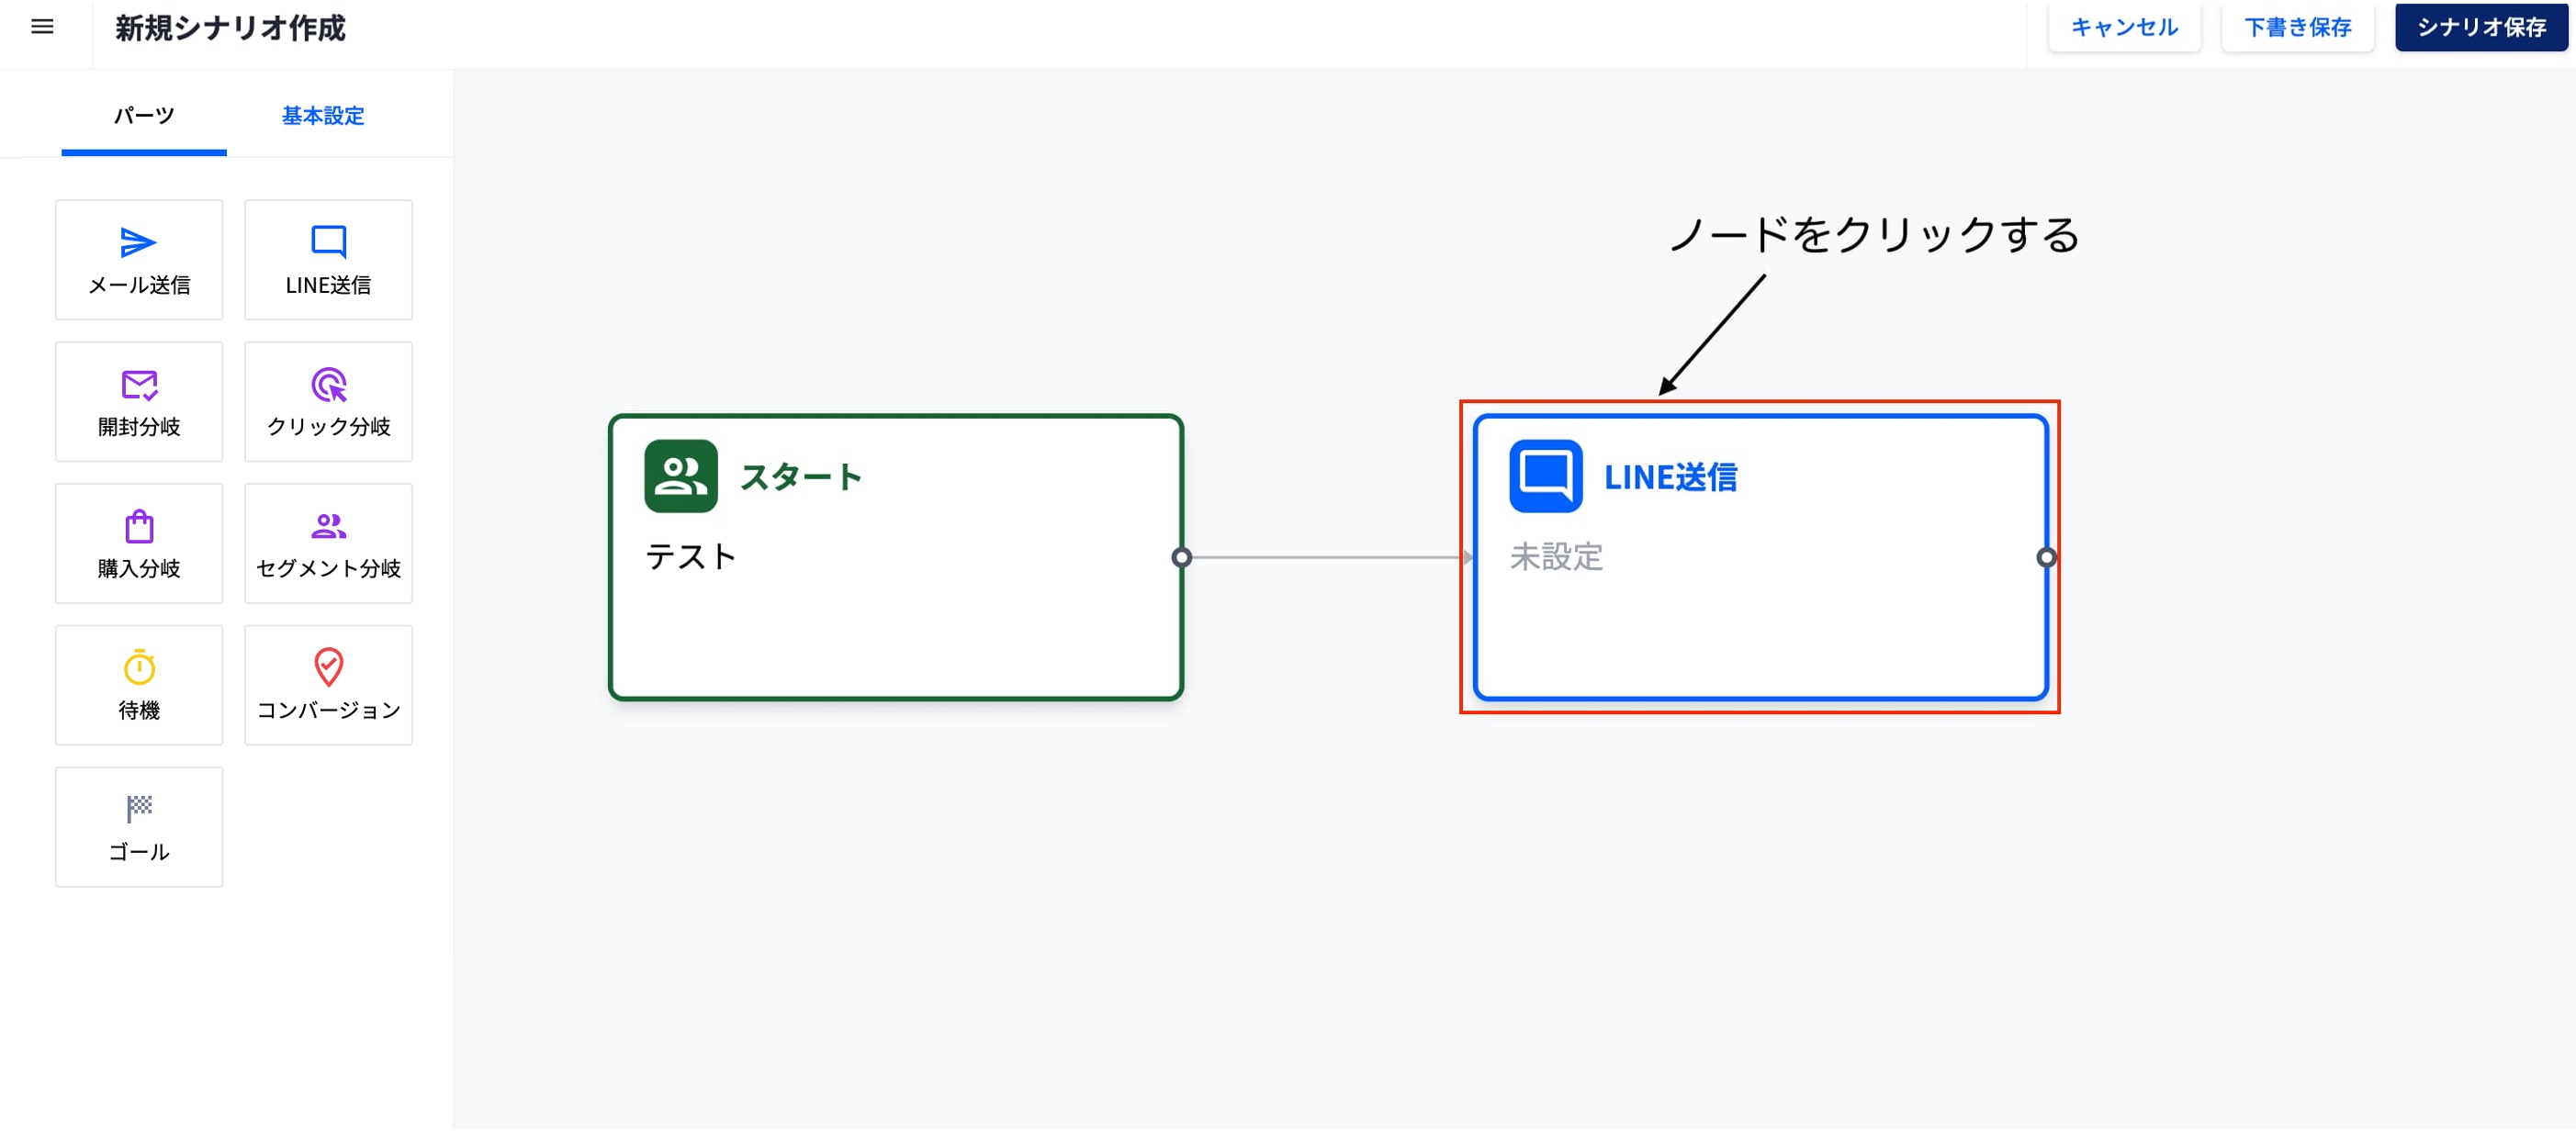Choose the 購入分岐 shopping bag part
2576x1131 pixels.
click(x=139, y=544)
